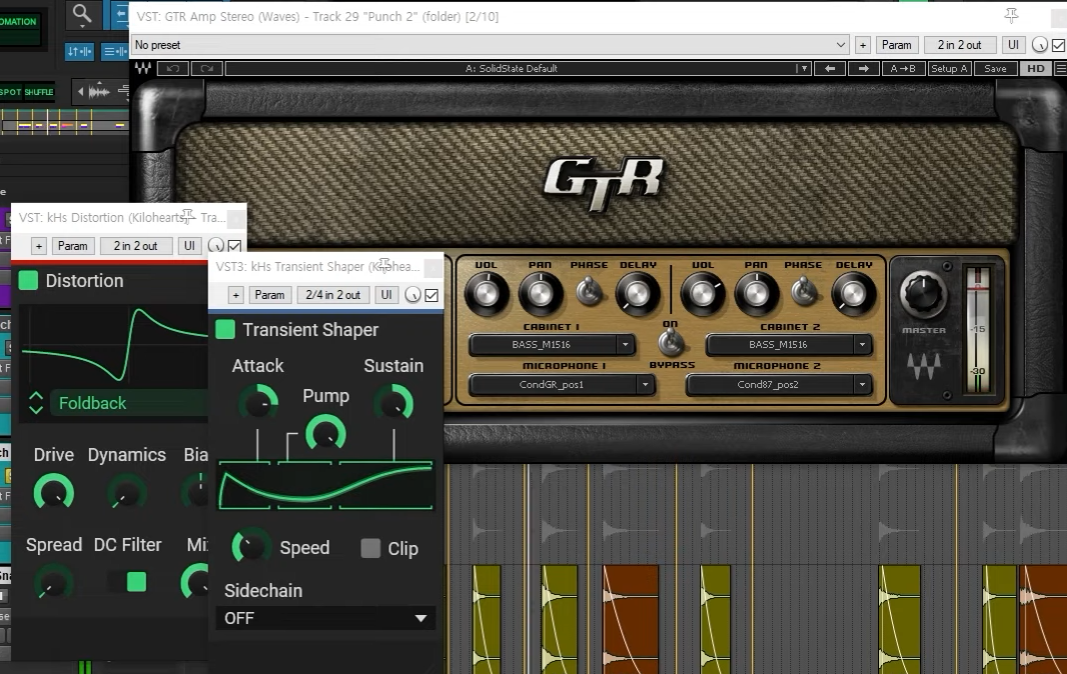Click the GTR Master knob
The image size is (1067, 674).
[x=923, y=294]
